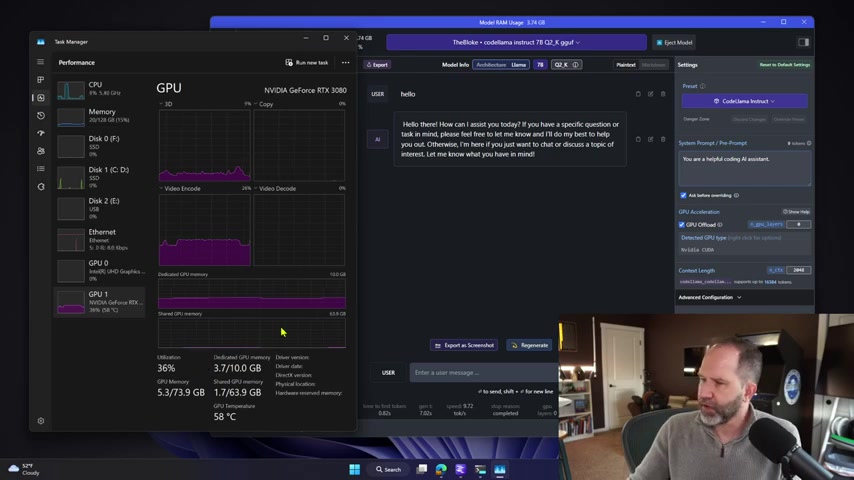854x480 pixels.
Task: Click the Regenerate button
Action: click(529, 345)
